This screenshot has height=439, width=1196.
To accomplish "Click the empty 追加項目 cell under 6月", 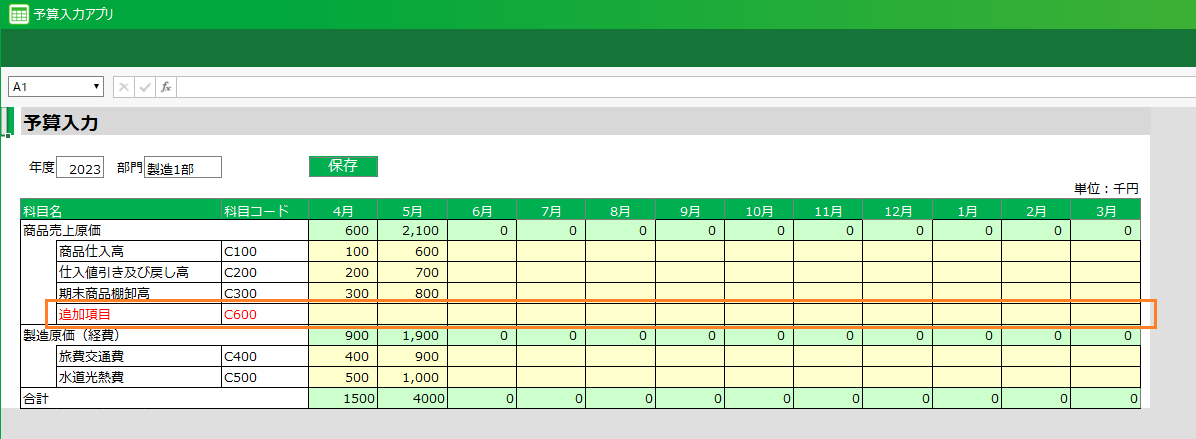I will click(x=482, y=314).
